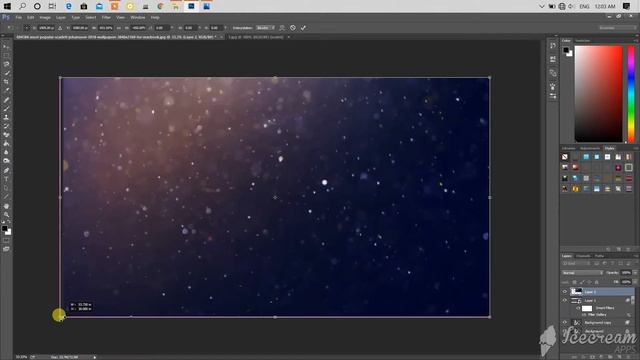This screenshot has width=640, height=360.
Task: Click the rotation angle field in options bar
Action: click(161, 28)
